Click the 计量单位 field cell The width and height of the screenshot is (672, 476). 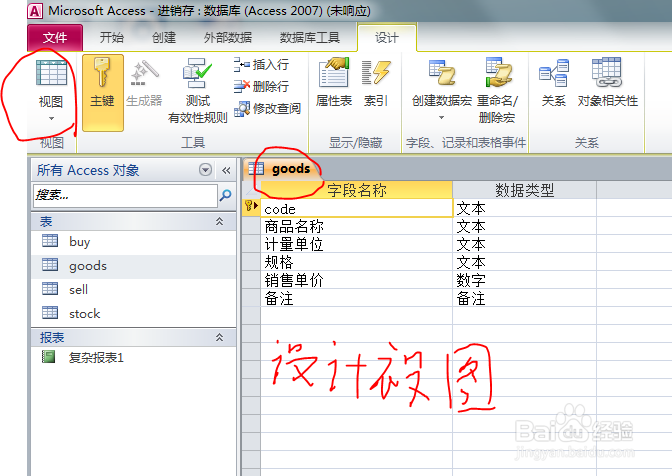(x=356, y=244)
